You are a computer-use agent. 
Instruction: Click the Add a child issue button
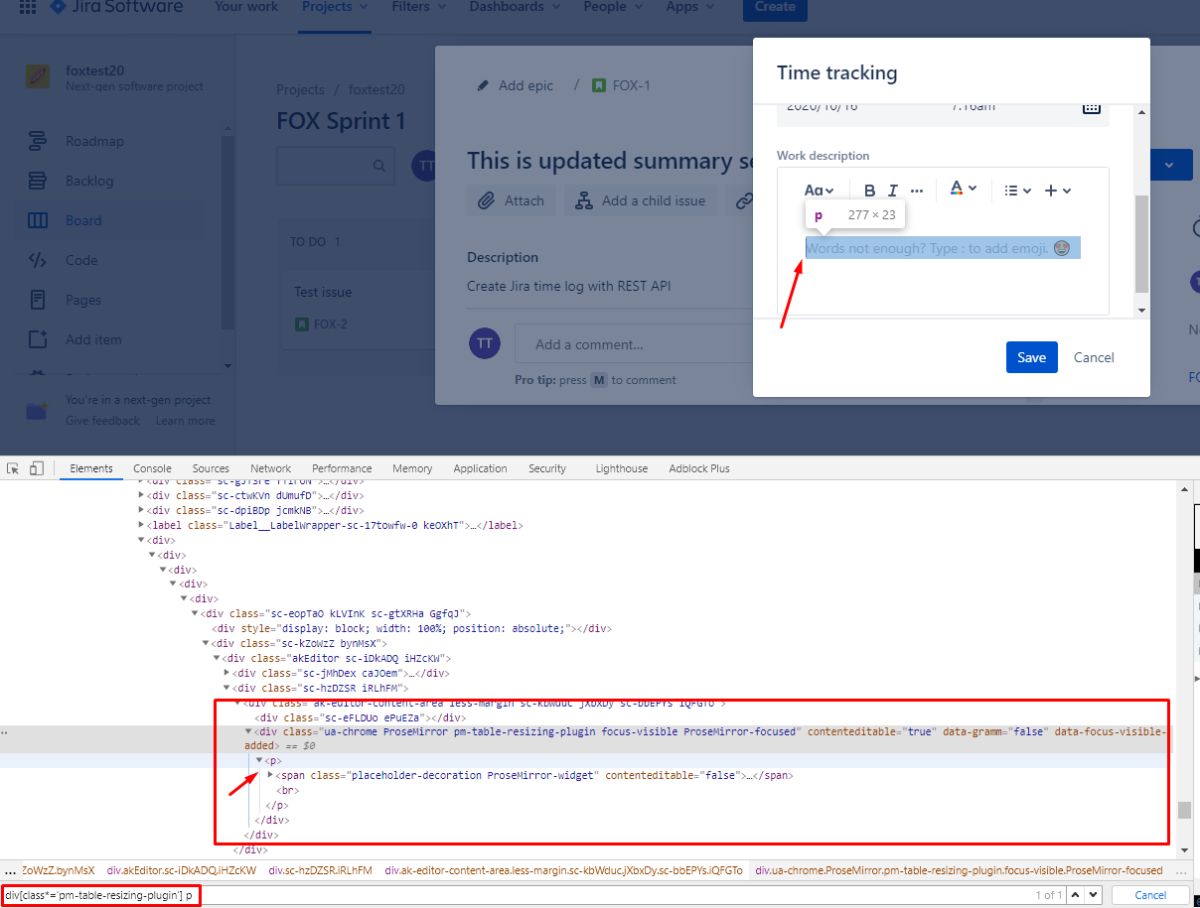641,200
